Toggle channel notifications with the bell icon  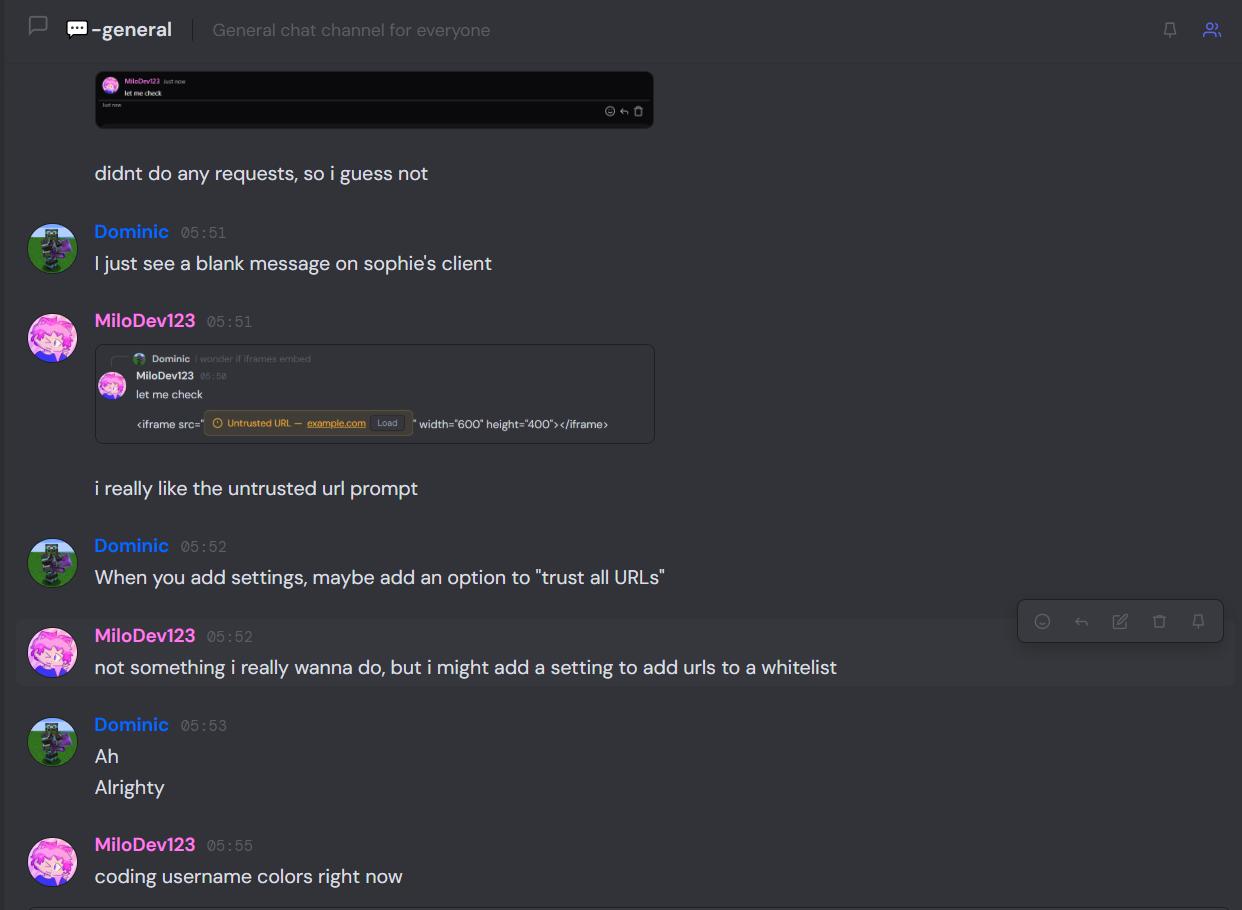click(1170, 30)
